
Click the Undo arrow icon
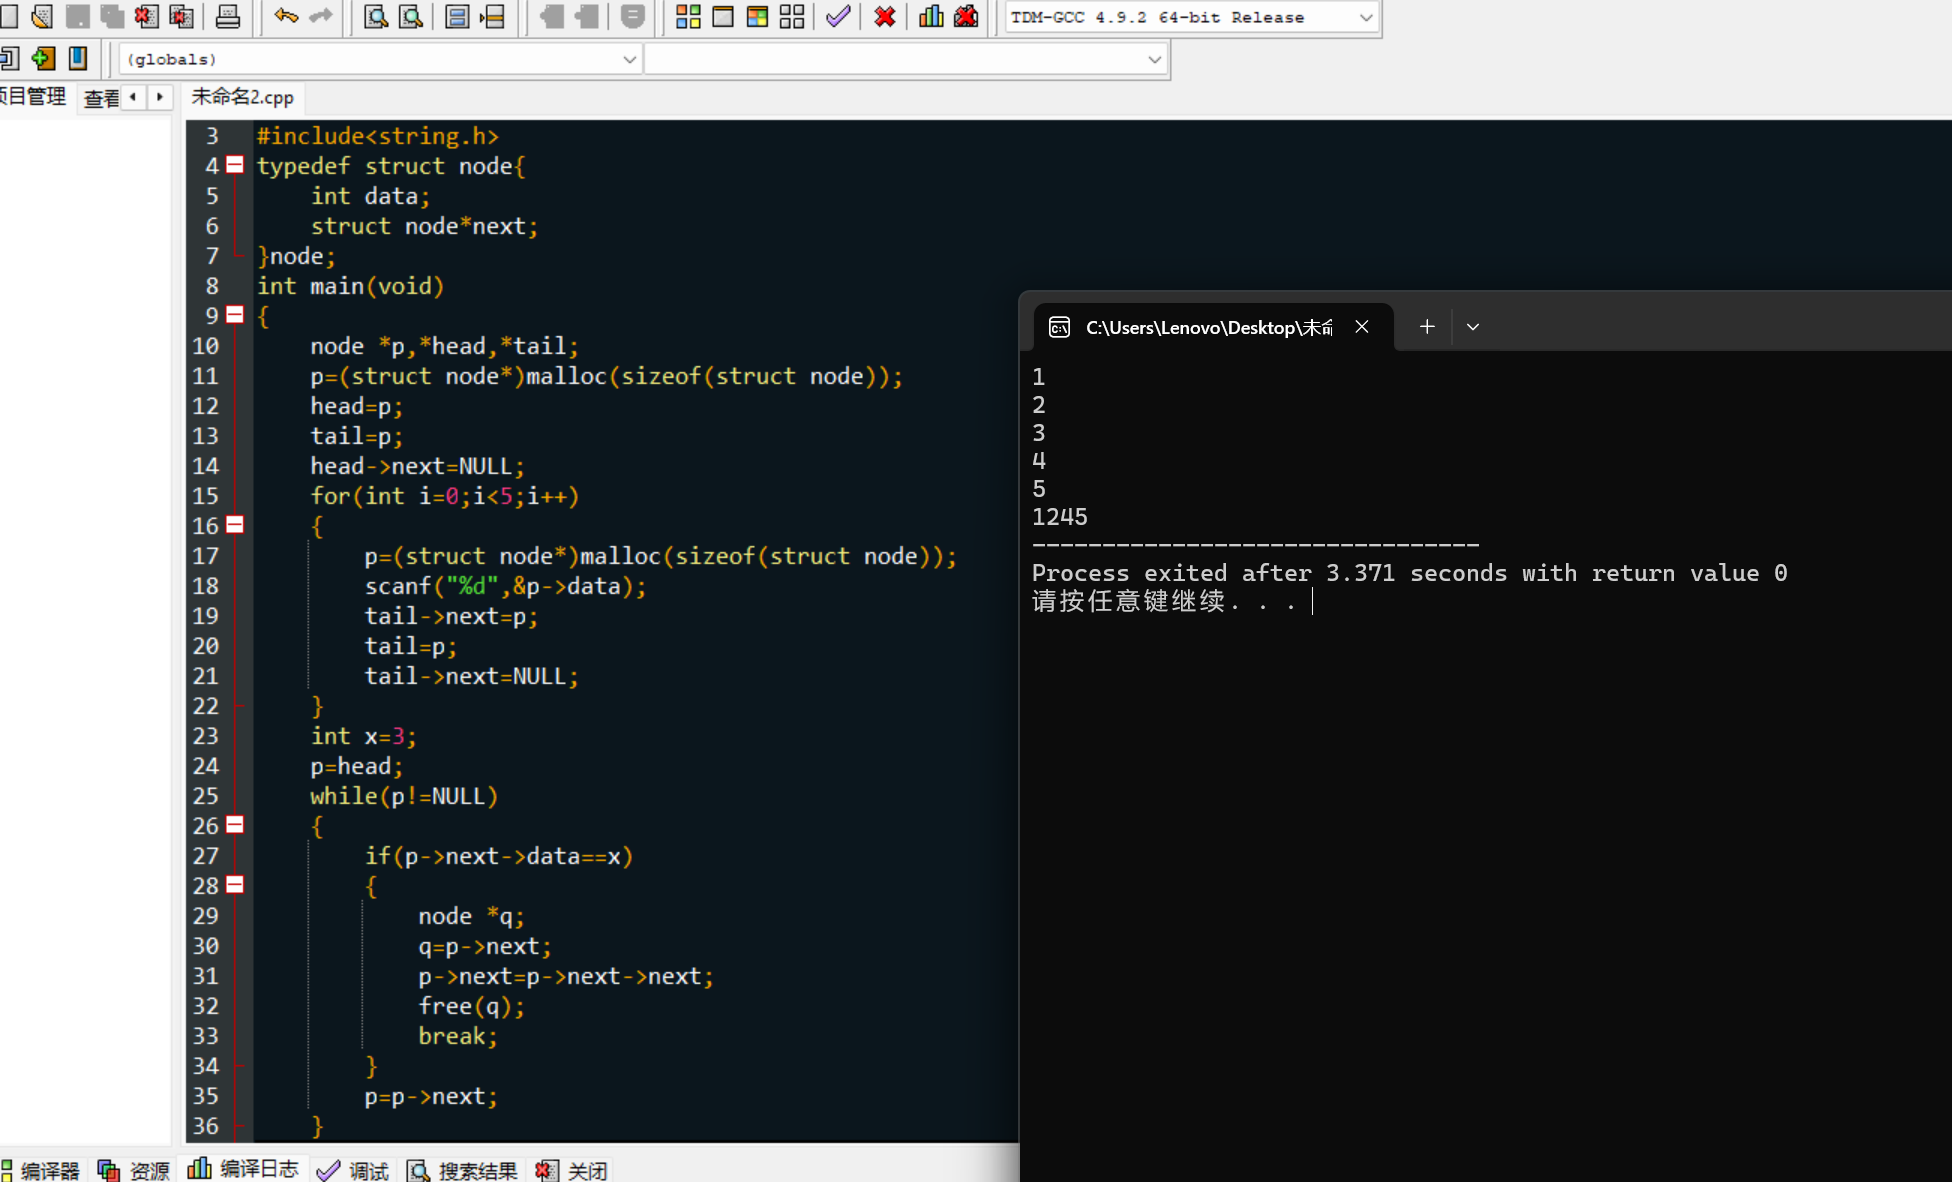coord(286,16)
